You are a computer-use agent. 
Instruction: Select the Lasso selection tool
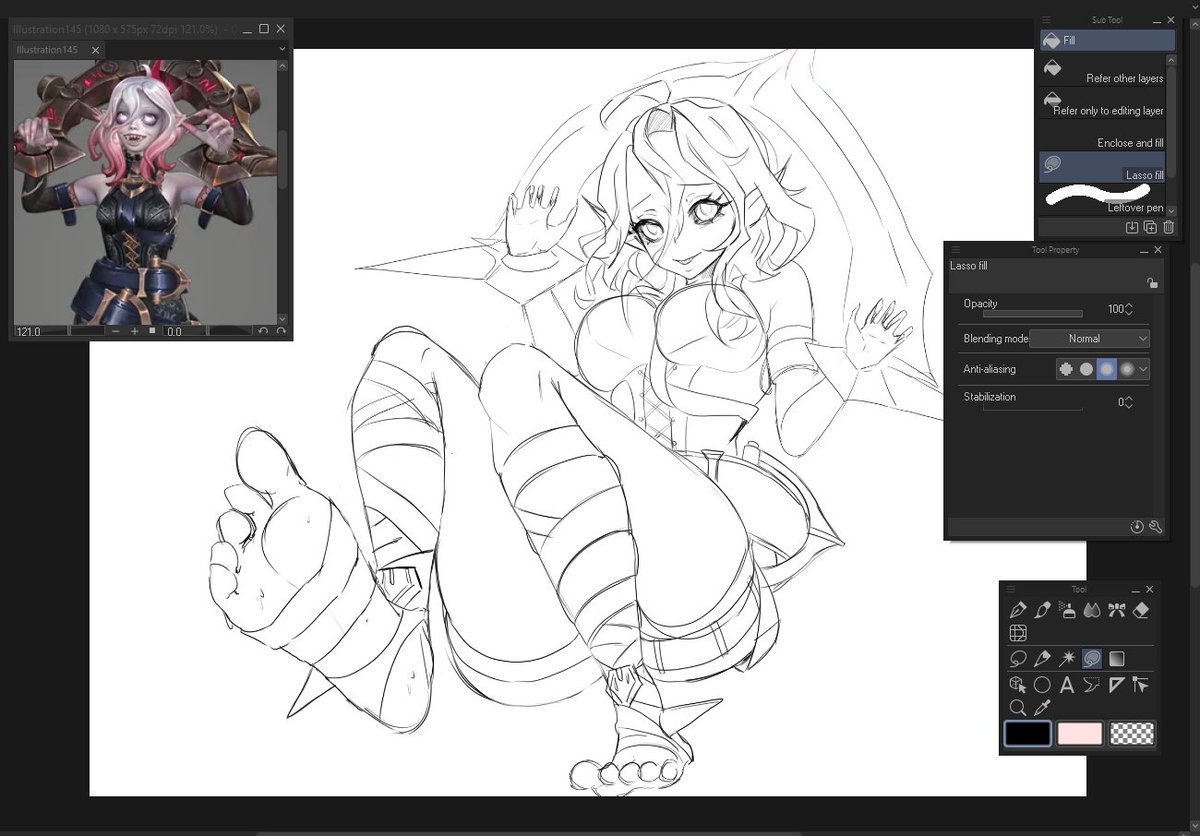(1018, 658)
